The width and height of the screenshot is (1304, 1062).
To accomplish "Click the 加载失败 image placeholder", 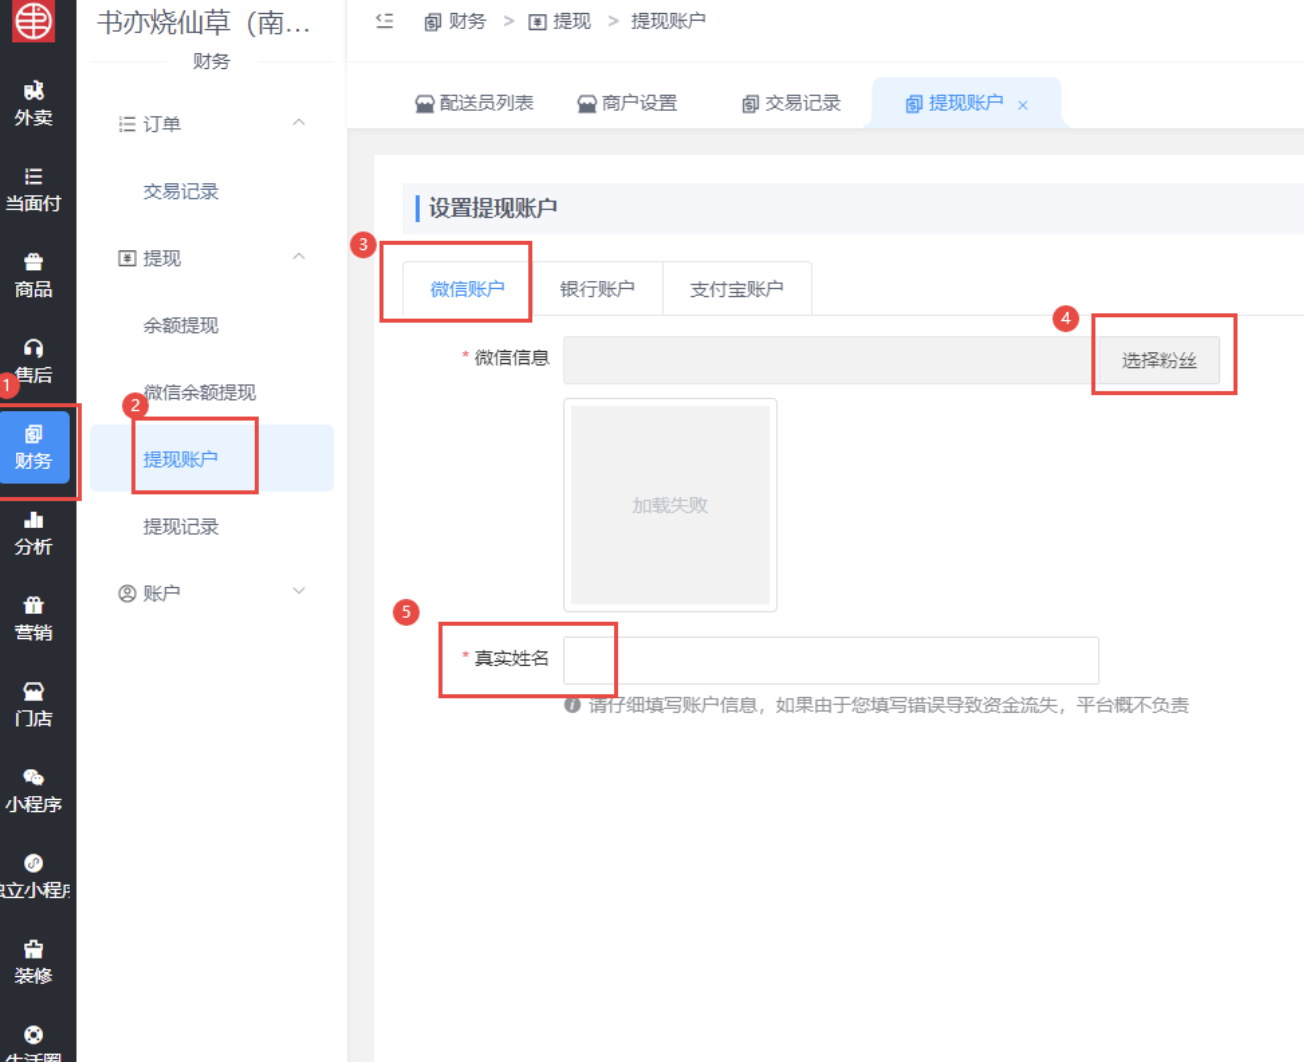I will [x=670, y=505].
